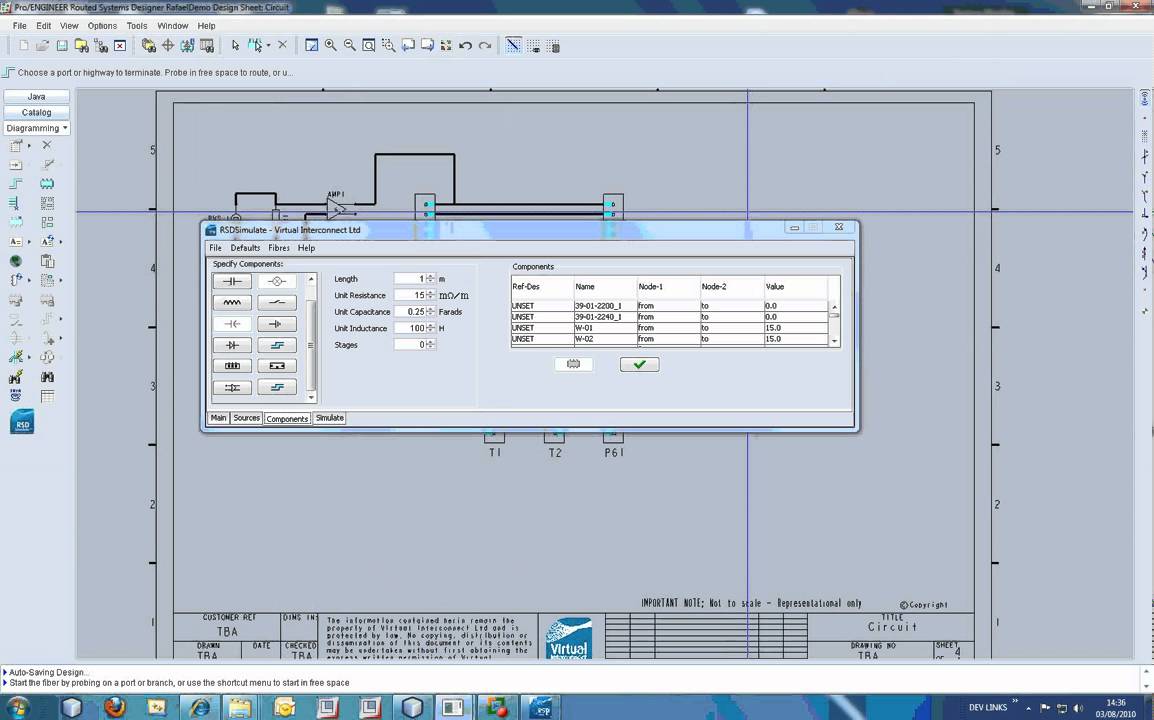Select the W-01 row name cell
This screenshot has height=720, width=1154.
[x=605, y=328]
